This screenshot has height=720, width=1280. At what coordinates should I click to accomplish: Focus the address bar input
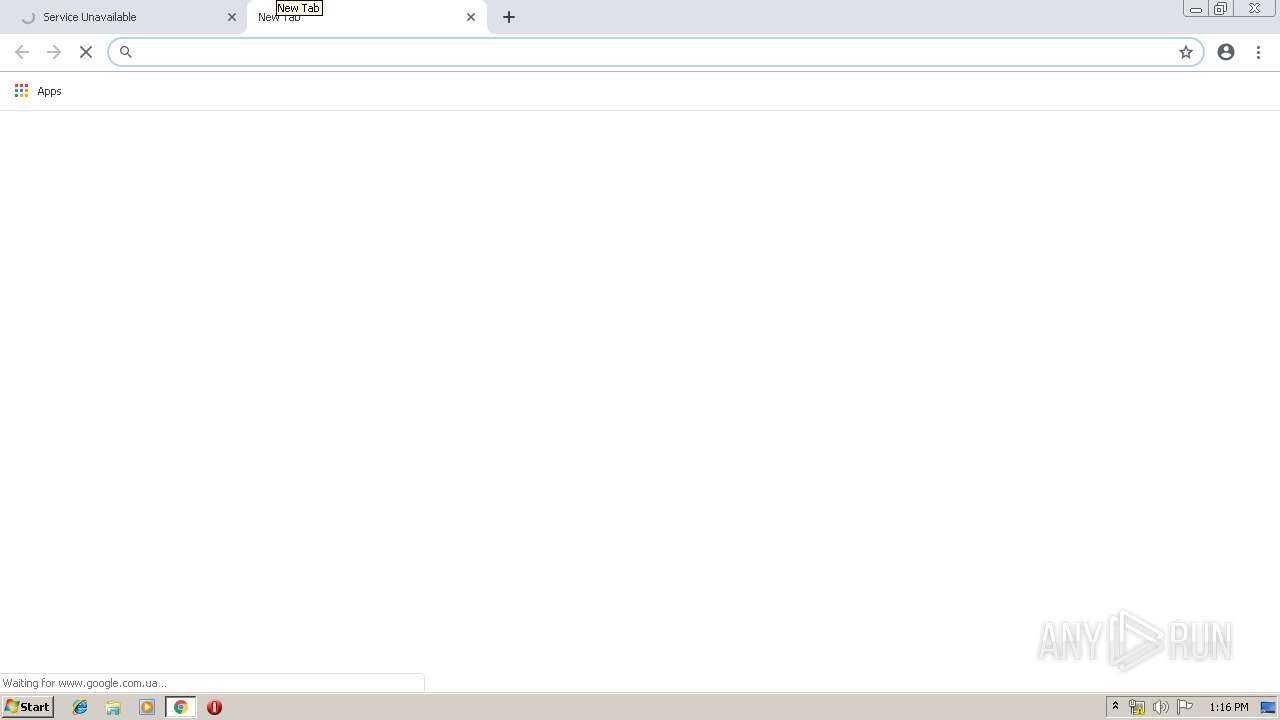pyautogui.click(x=655, y=52)
